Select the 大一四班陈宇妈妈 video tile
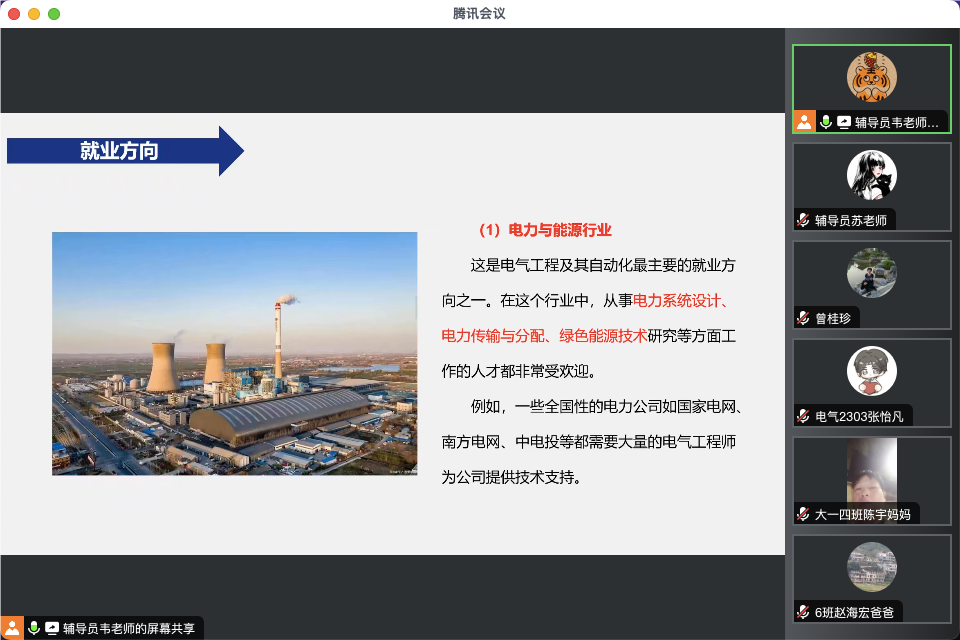Screen dimensions: 960x640 pos(871,481)
